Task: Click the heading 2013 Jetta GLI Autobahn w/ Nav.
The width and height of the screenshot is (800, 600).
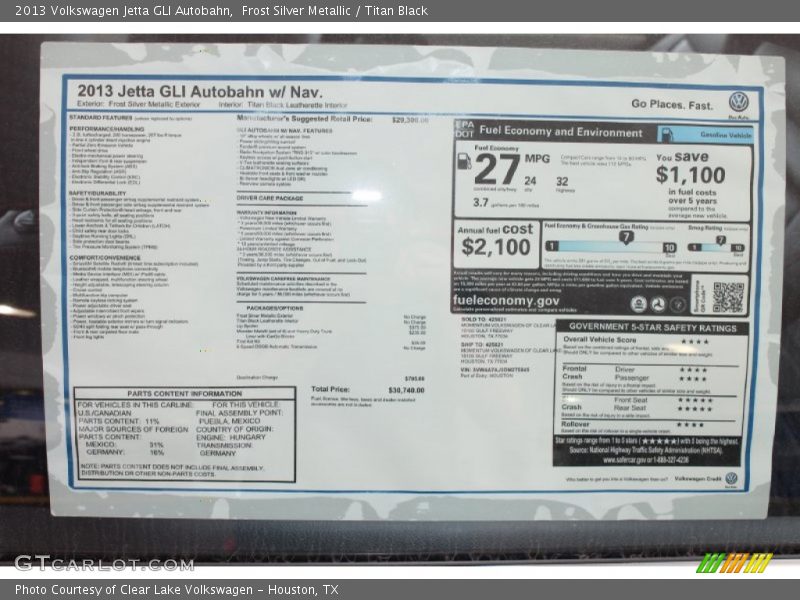Action: click(x=200, y=92)
